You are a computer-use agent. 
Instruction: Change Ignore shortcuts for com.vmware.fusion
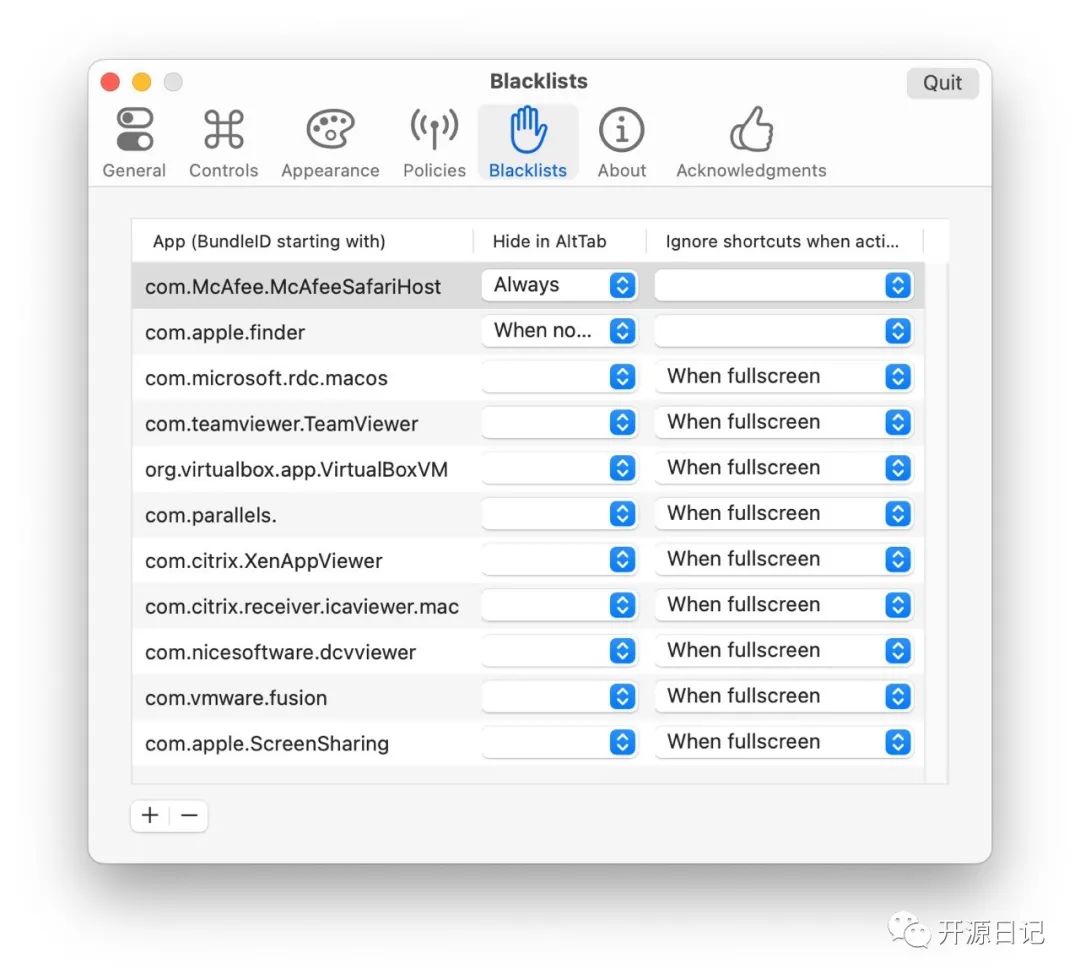[x=784, y=696]
